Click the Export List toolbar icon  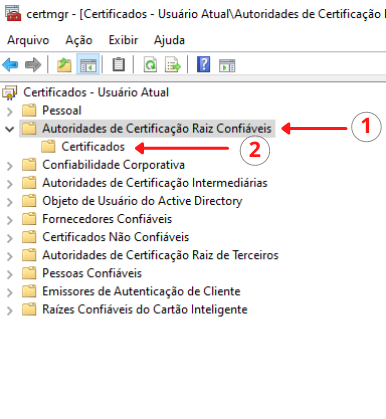(173, 64)
